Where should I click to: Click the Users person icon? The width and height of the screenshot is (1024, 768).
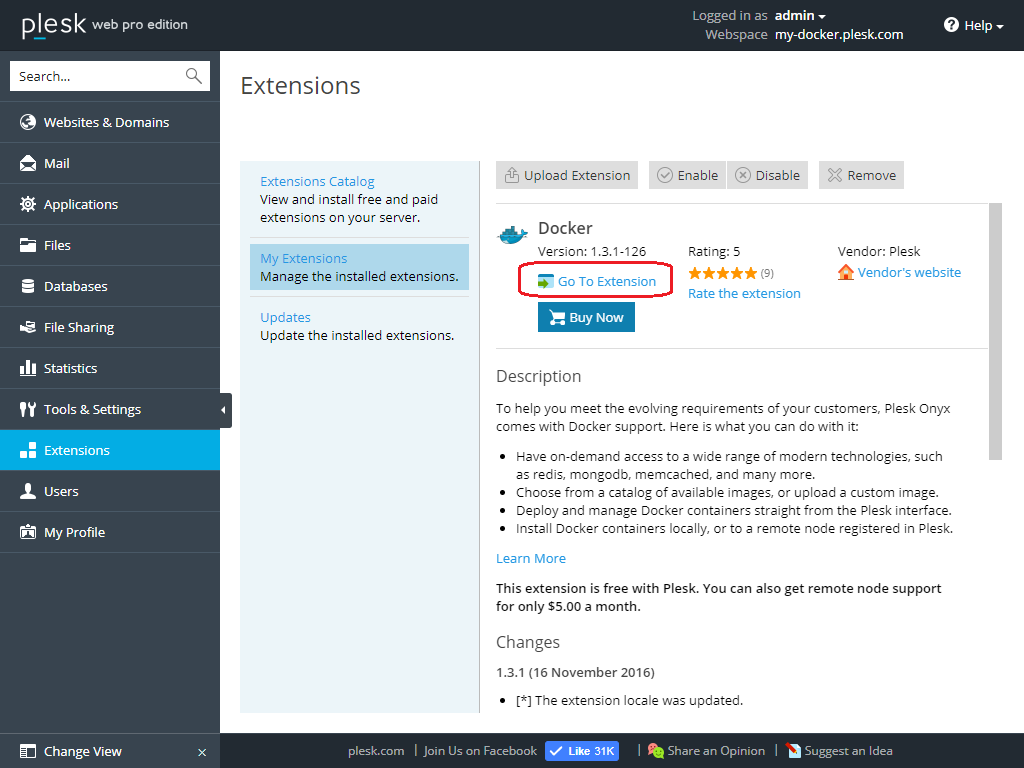[27, 491]
